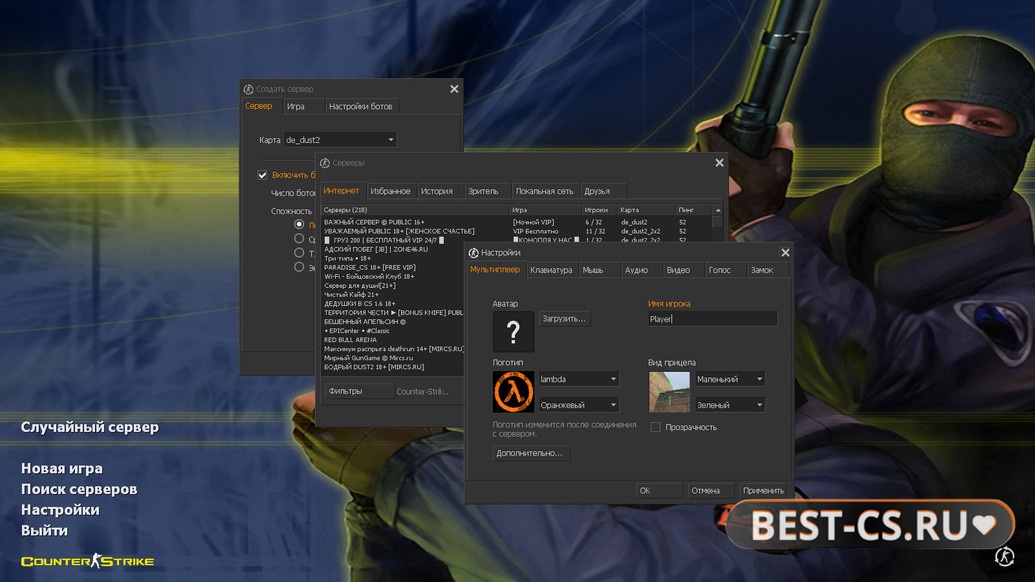Image resolution: width=1035 pixels, height=582 pixels.
Task: Click the Дополнительно... button
Action: (x=530, y=453)
